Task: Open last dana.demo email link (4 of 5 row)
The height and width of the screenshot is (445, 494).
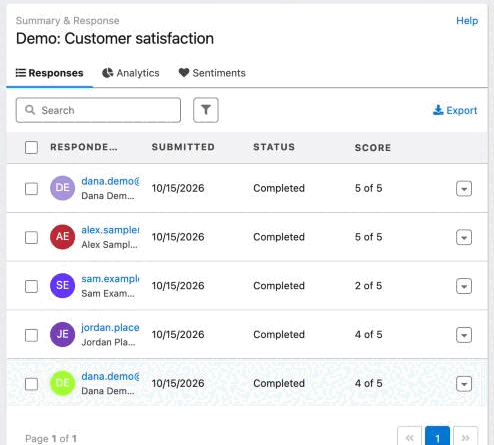Action: pyautogui.click(x=110, y=376)
